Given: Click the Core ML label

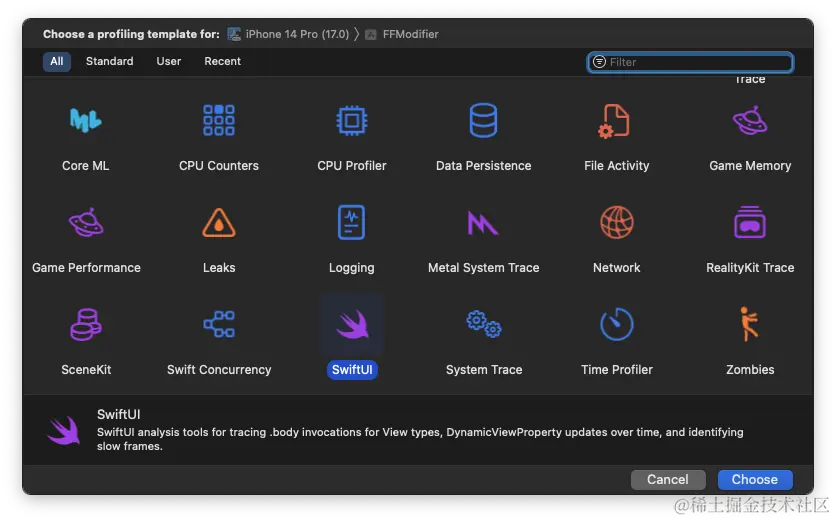Looking at the screenshot, I should coord(85,166).
